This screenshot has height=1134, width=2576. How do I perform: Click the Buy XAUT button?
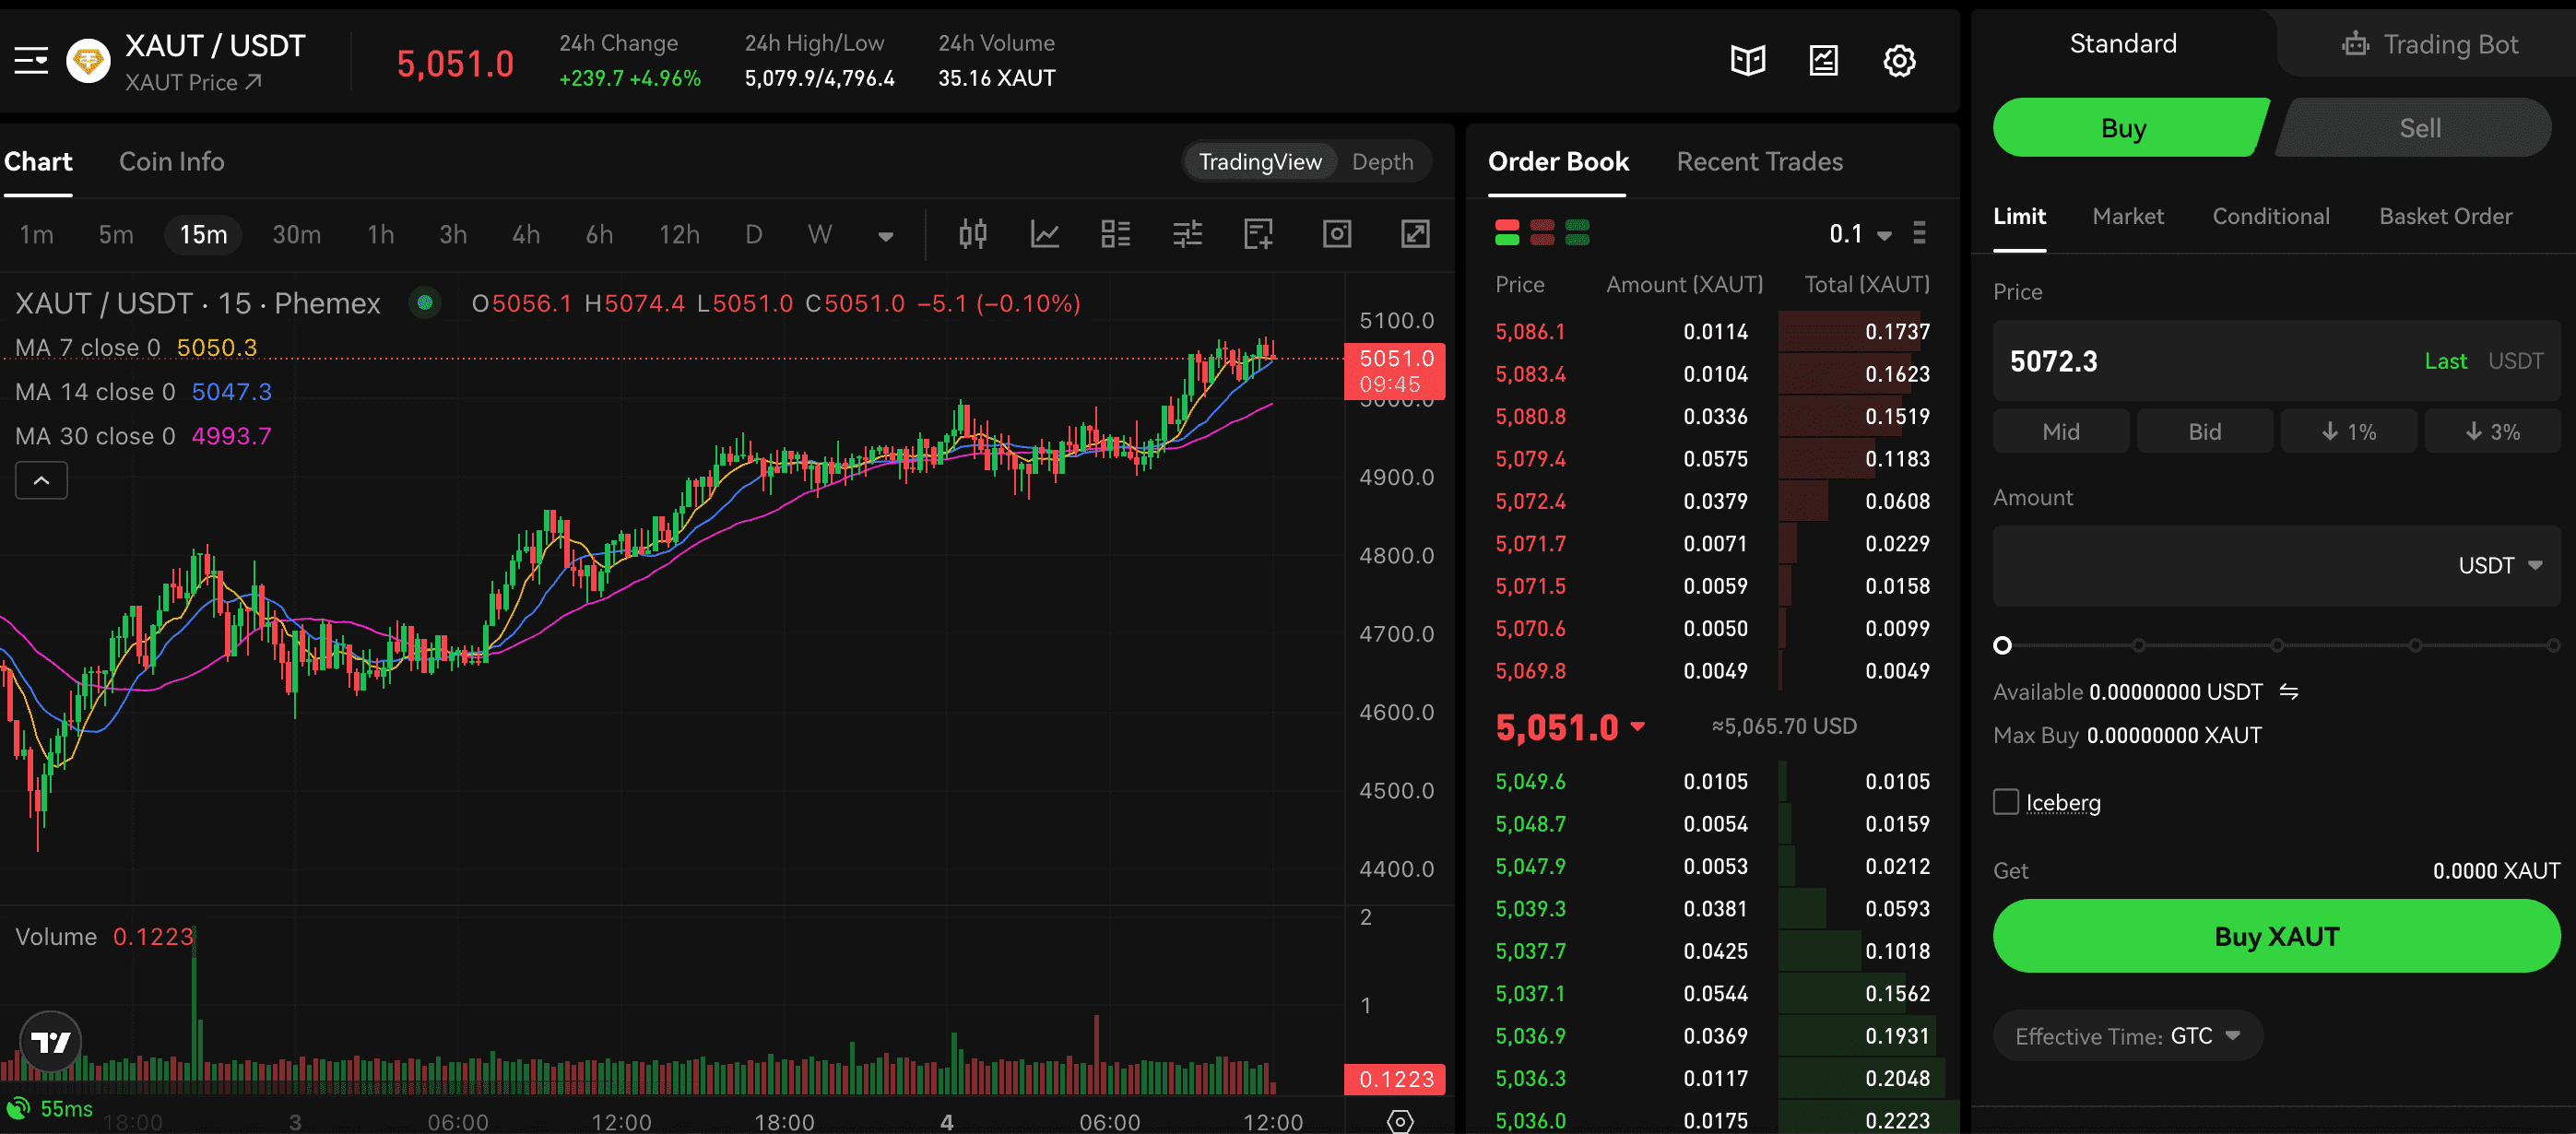(x=2275, y=936)
